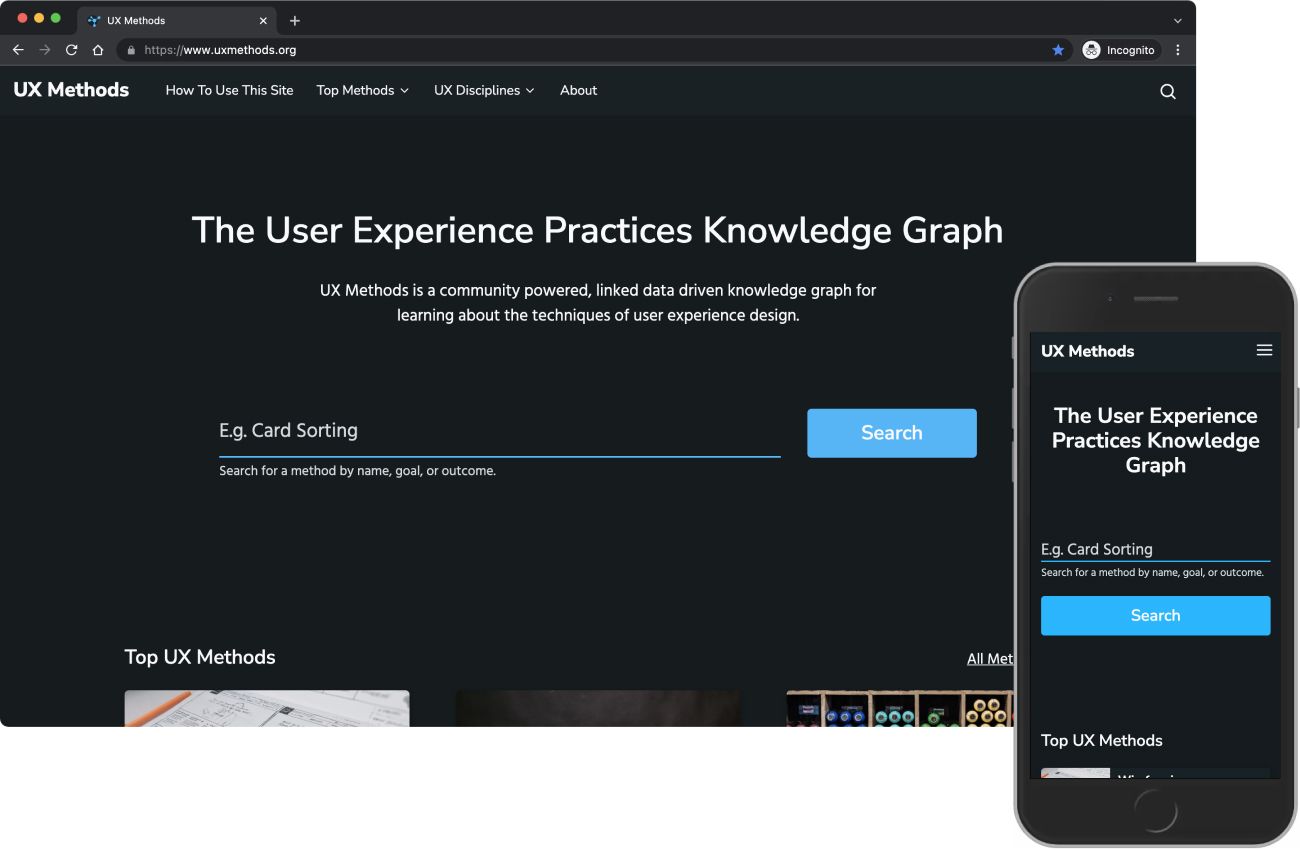Image resolution: width=1300 pixels, height=850 pixels.
Task: Click the browser forward arrow
Action: click(x=44, y=50)
